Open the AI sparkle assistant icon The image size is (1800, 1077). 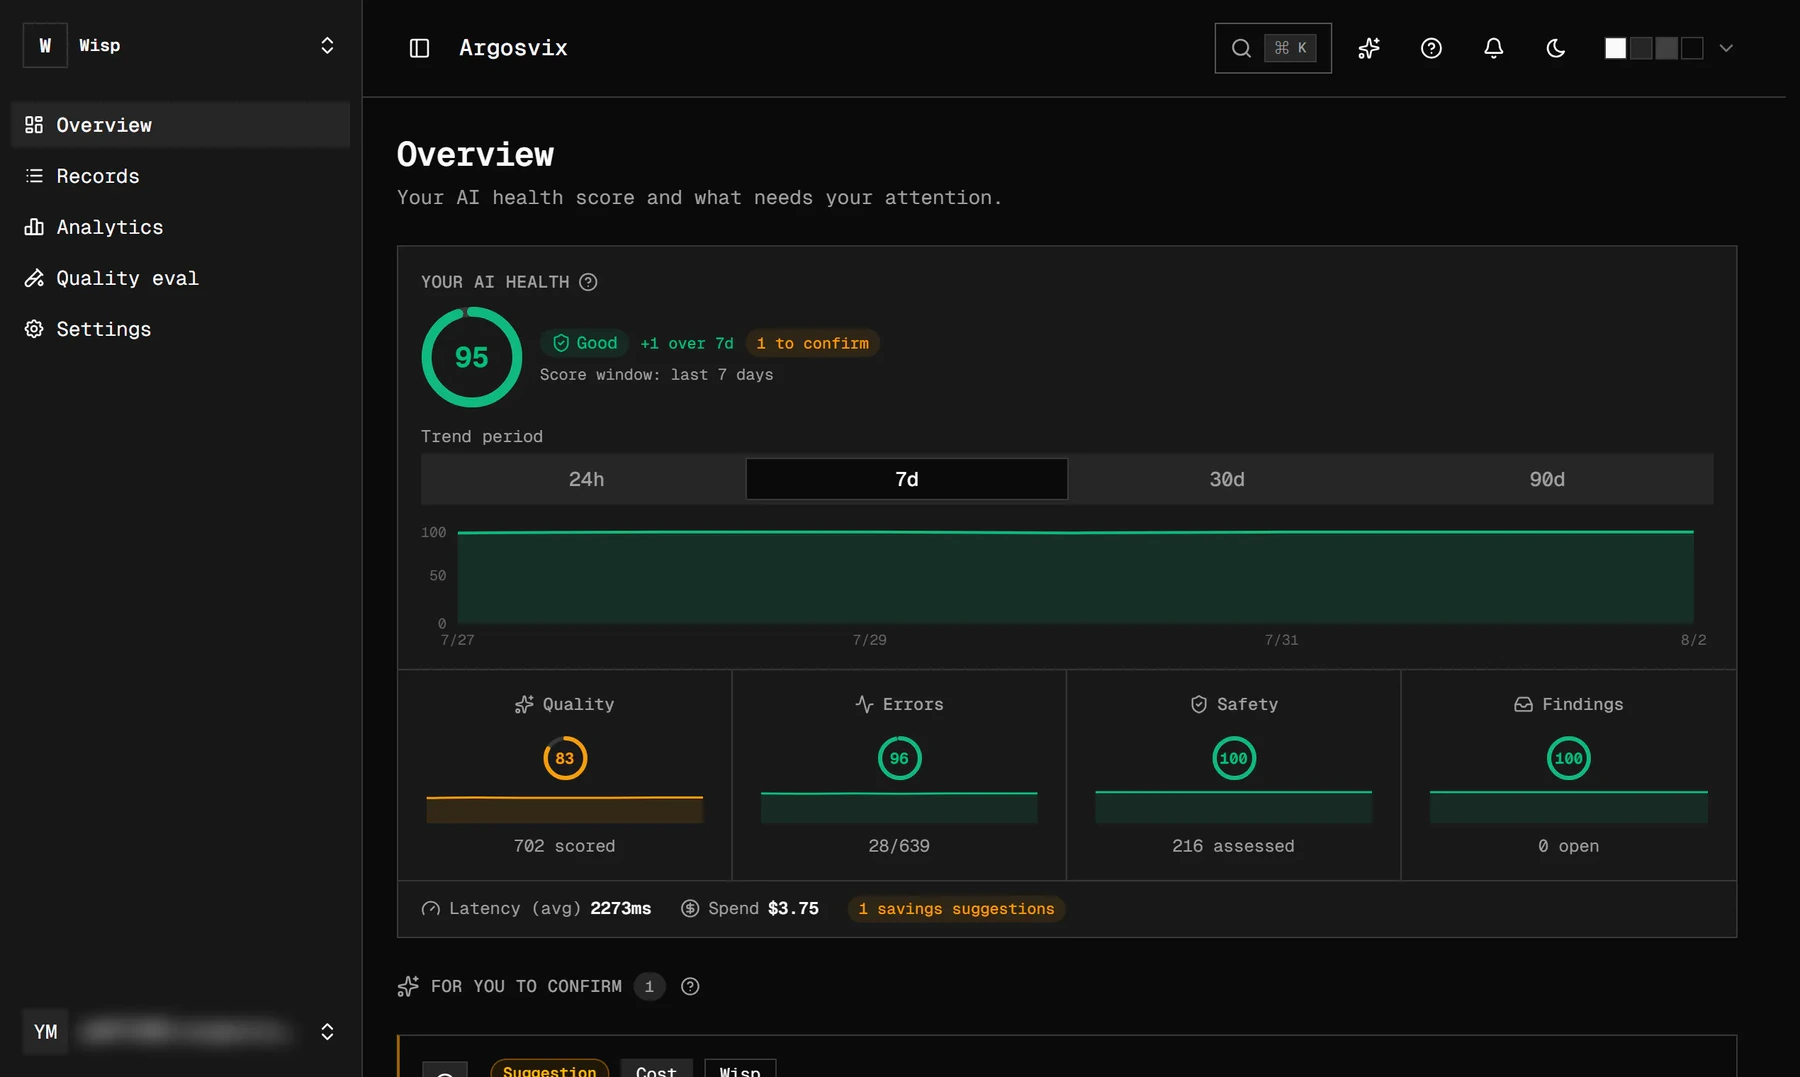point(1369,48)
